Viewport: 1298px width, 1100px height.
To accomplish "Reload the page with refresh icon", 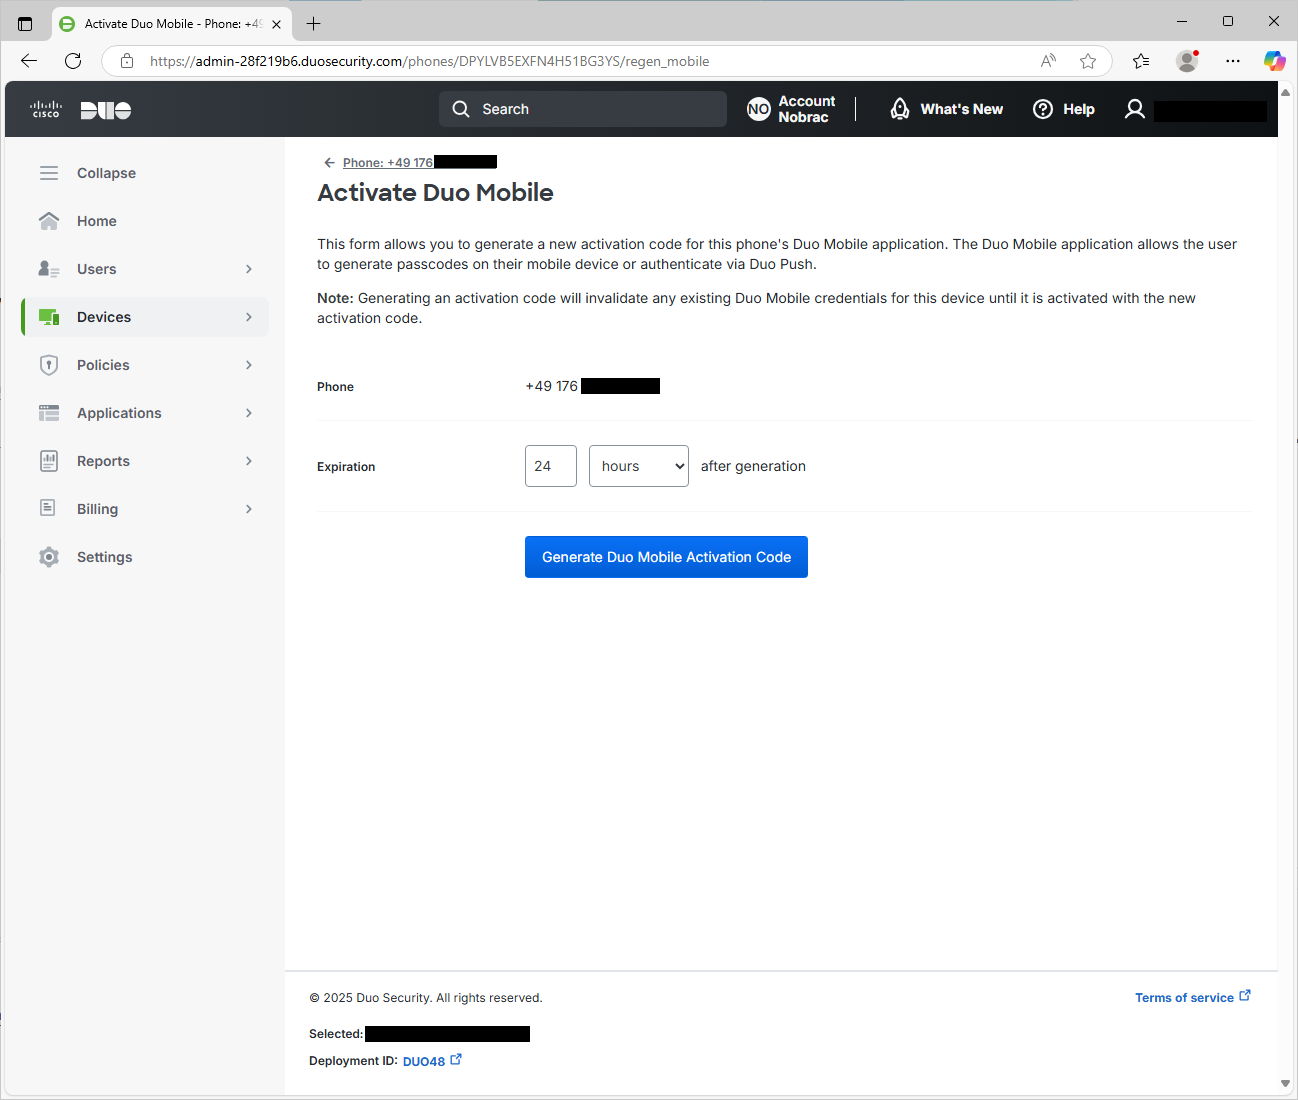I will 73,61.
